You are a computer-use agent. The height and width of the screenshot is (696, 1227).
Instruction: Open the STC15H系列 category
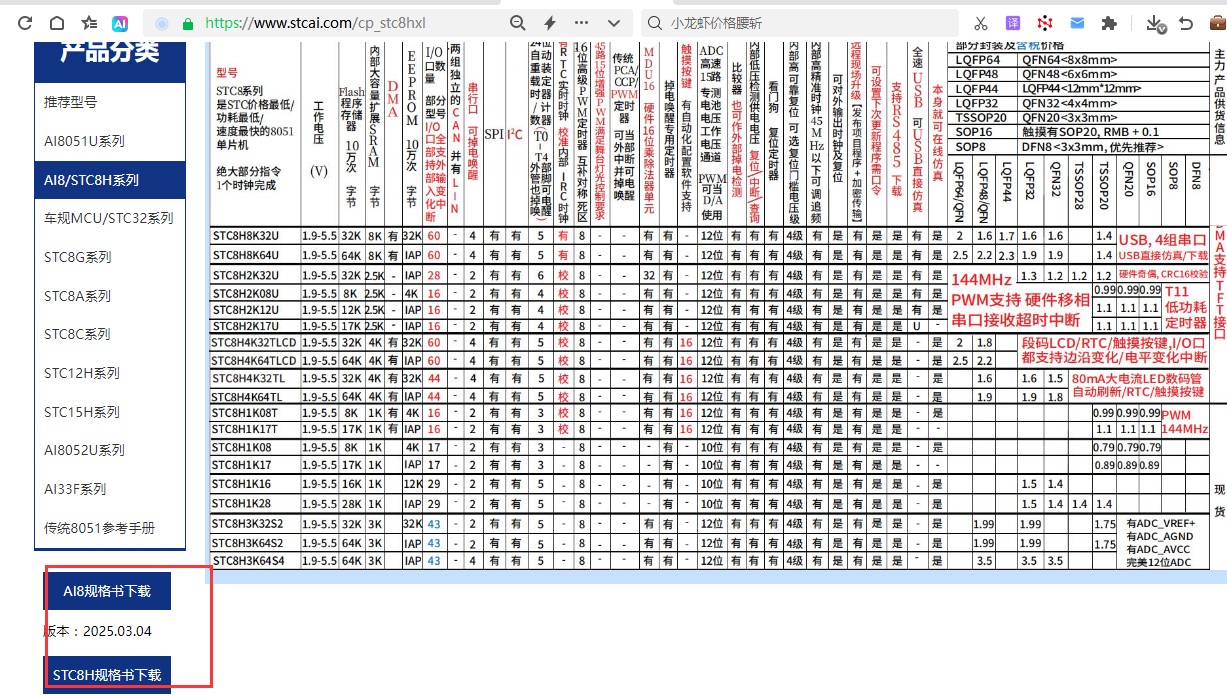click(110, 411)
